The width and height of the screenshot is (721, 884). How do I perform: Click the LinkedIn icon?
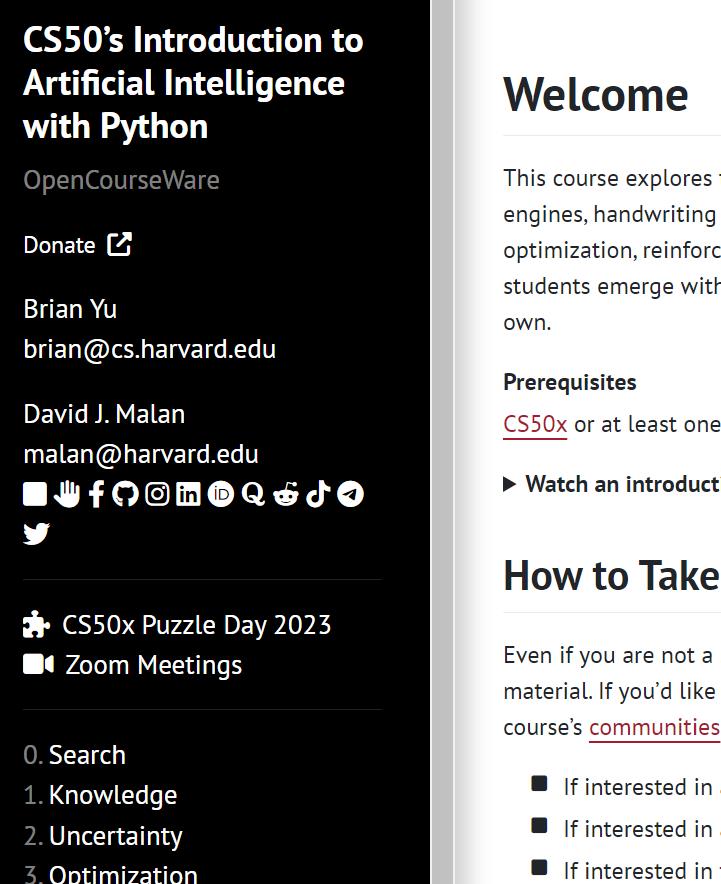click(188, 494)
